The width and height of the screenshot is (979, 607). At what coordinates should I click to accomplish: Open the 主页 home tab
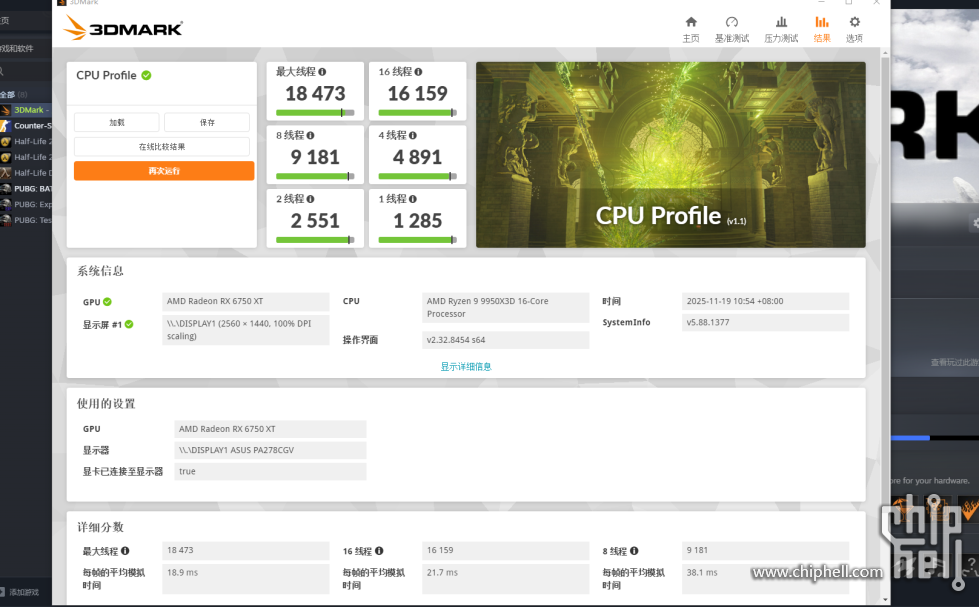click(x=691, y=29)
